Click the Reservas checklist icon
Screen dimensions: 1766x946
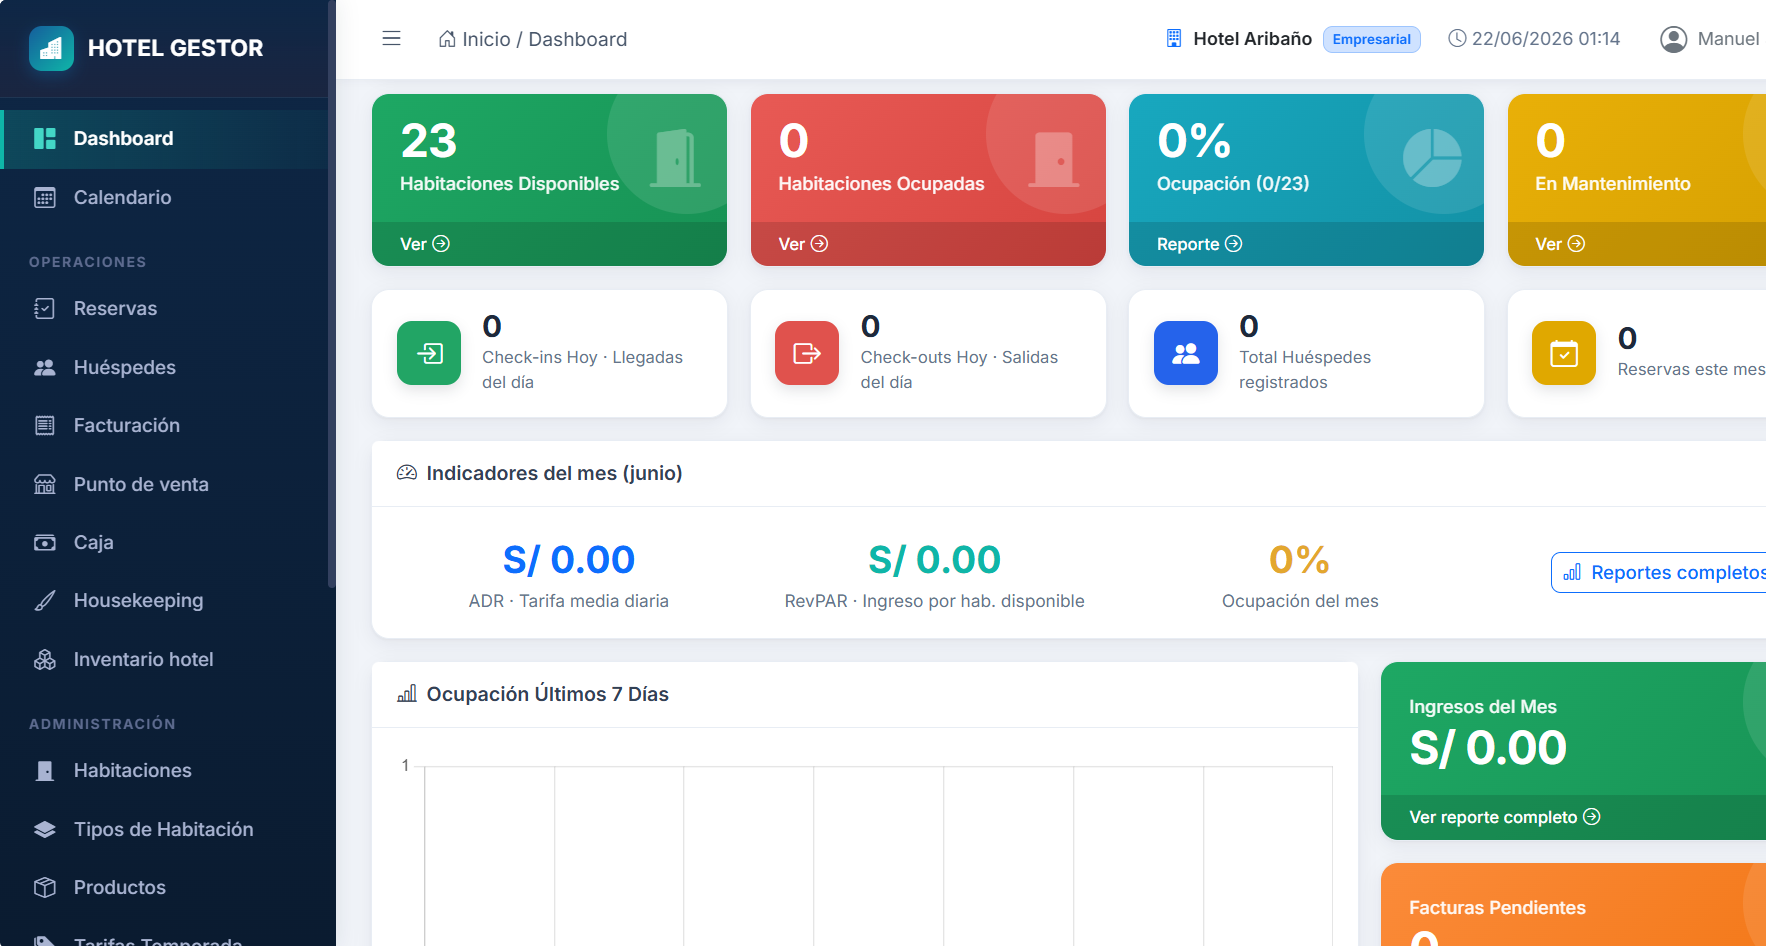(x=45, y=308)
